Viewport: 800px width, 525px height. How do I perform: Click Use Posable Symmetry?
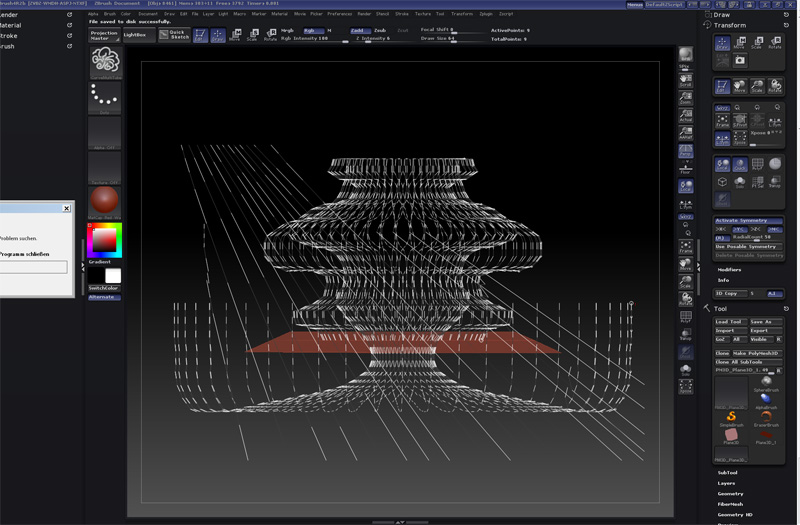pos(748,246)
